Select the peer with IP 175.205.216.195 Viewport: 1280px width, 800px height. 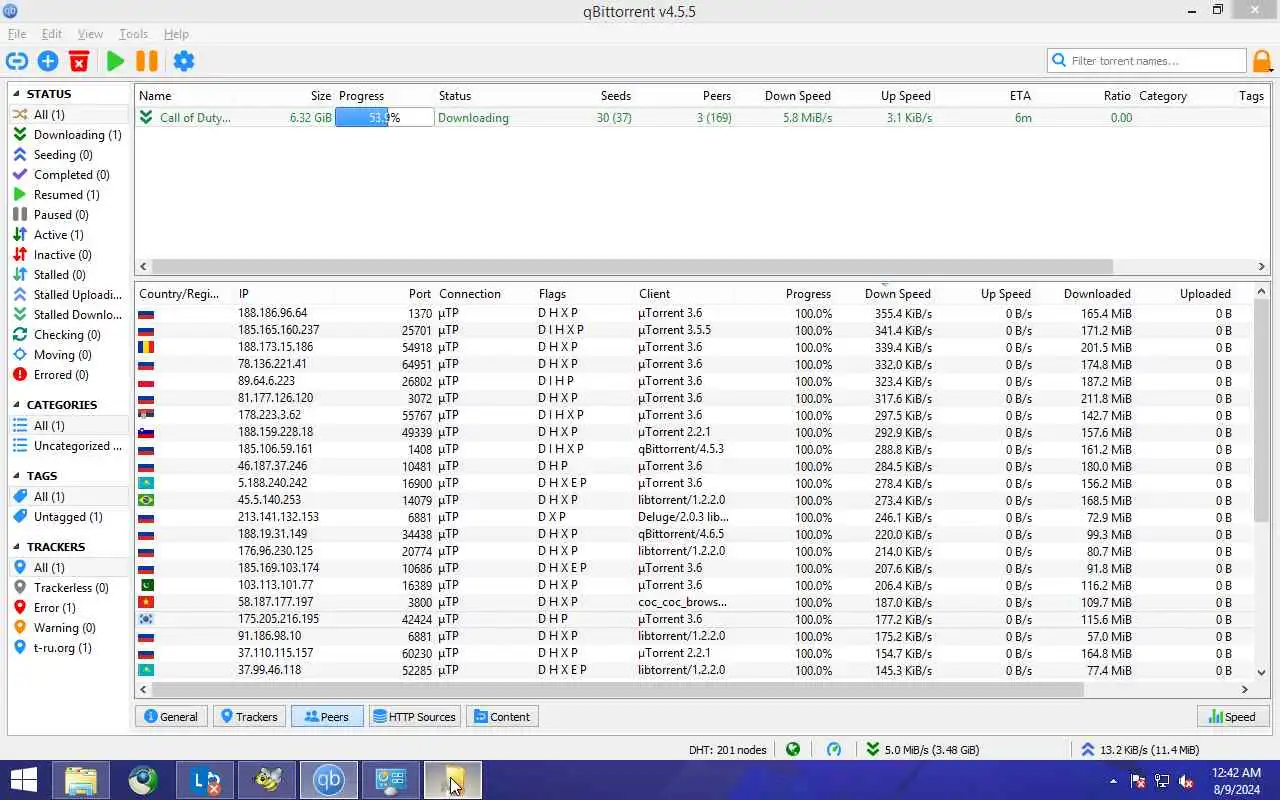[695, 619]
